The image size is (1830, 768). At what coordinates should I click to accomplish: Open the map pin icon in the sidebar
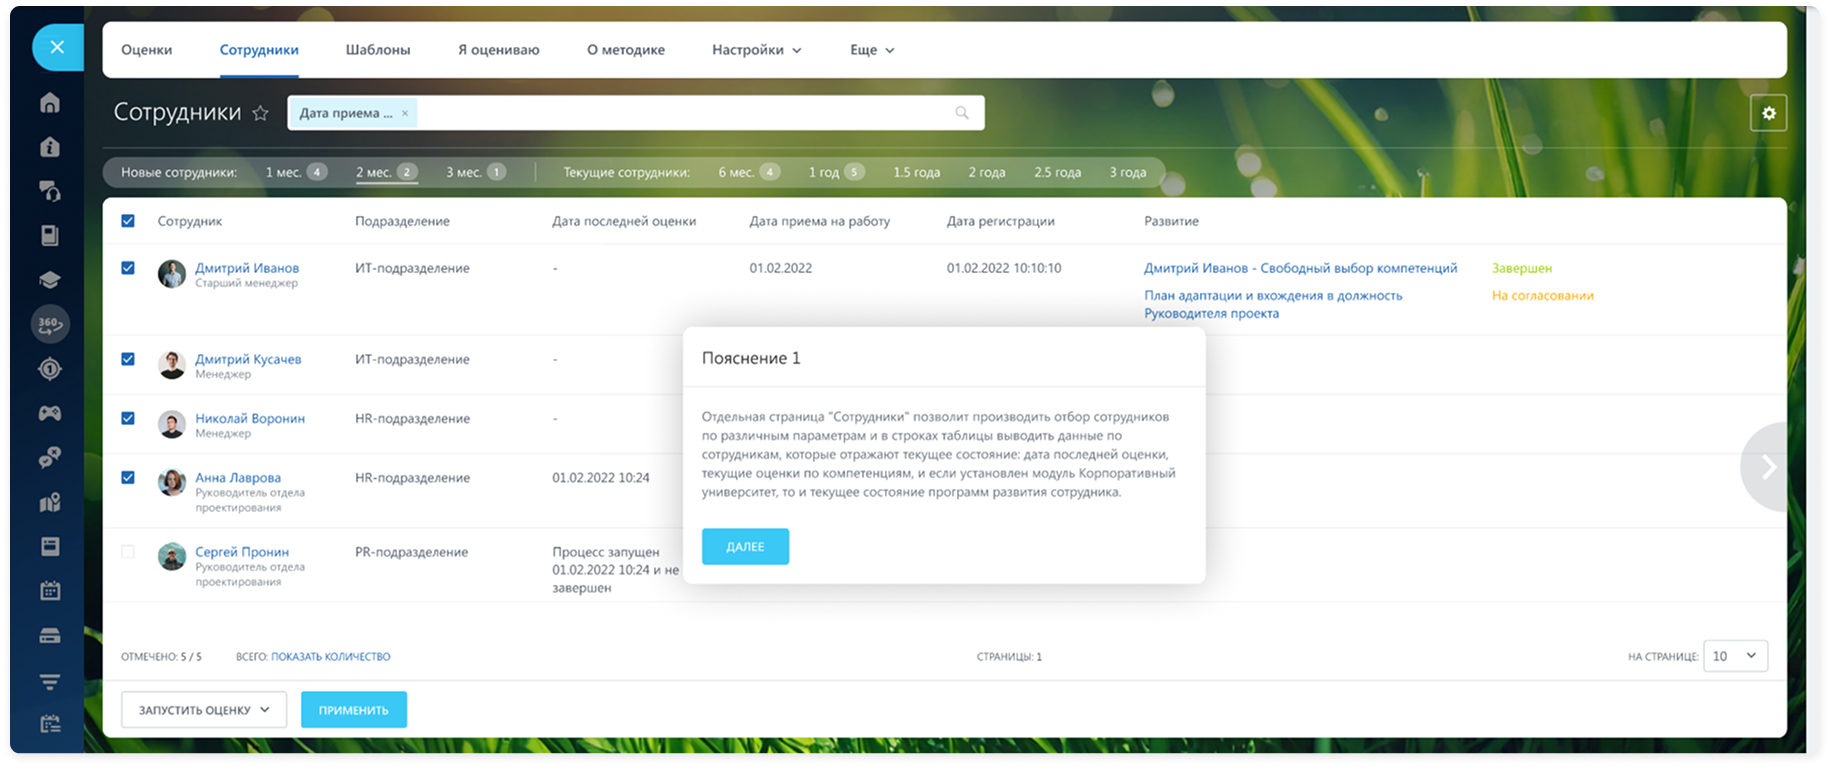point(50,502)
